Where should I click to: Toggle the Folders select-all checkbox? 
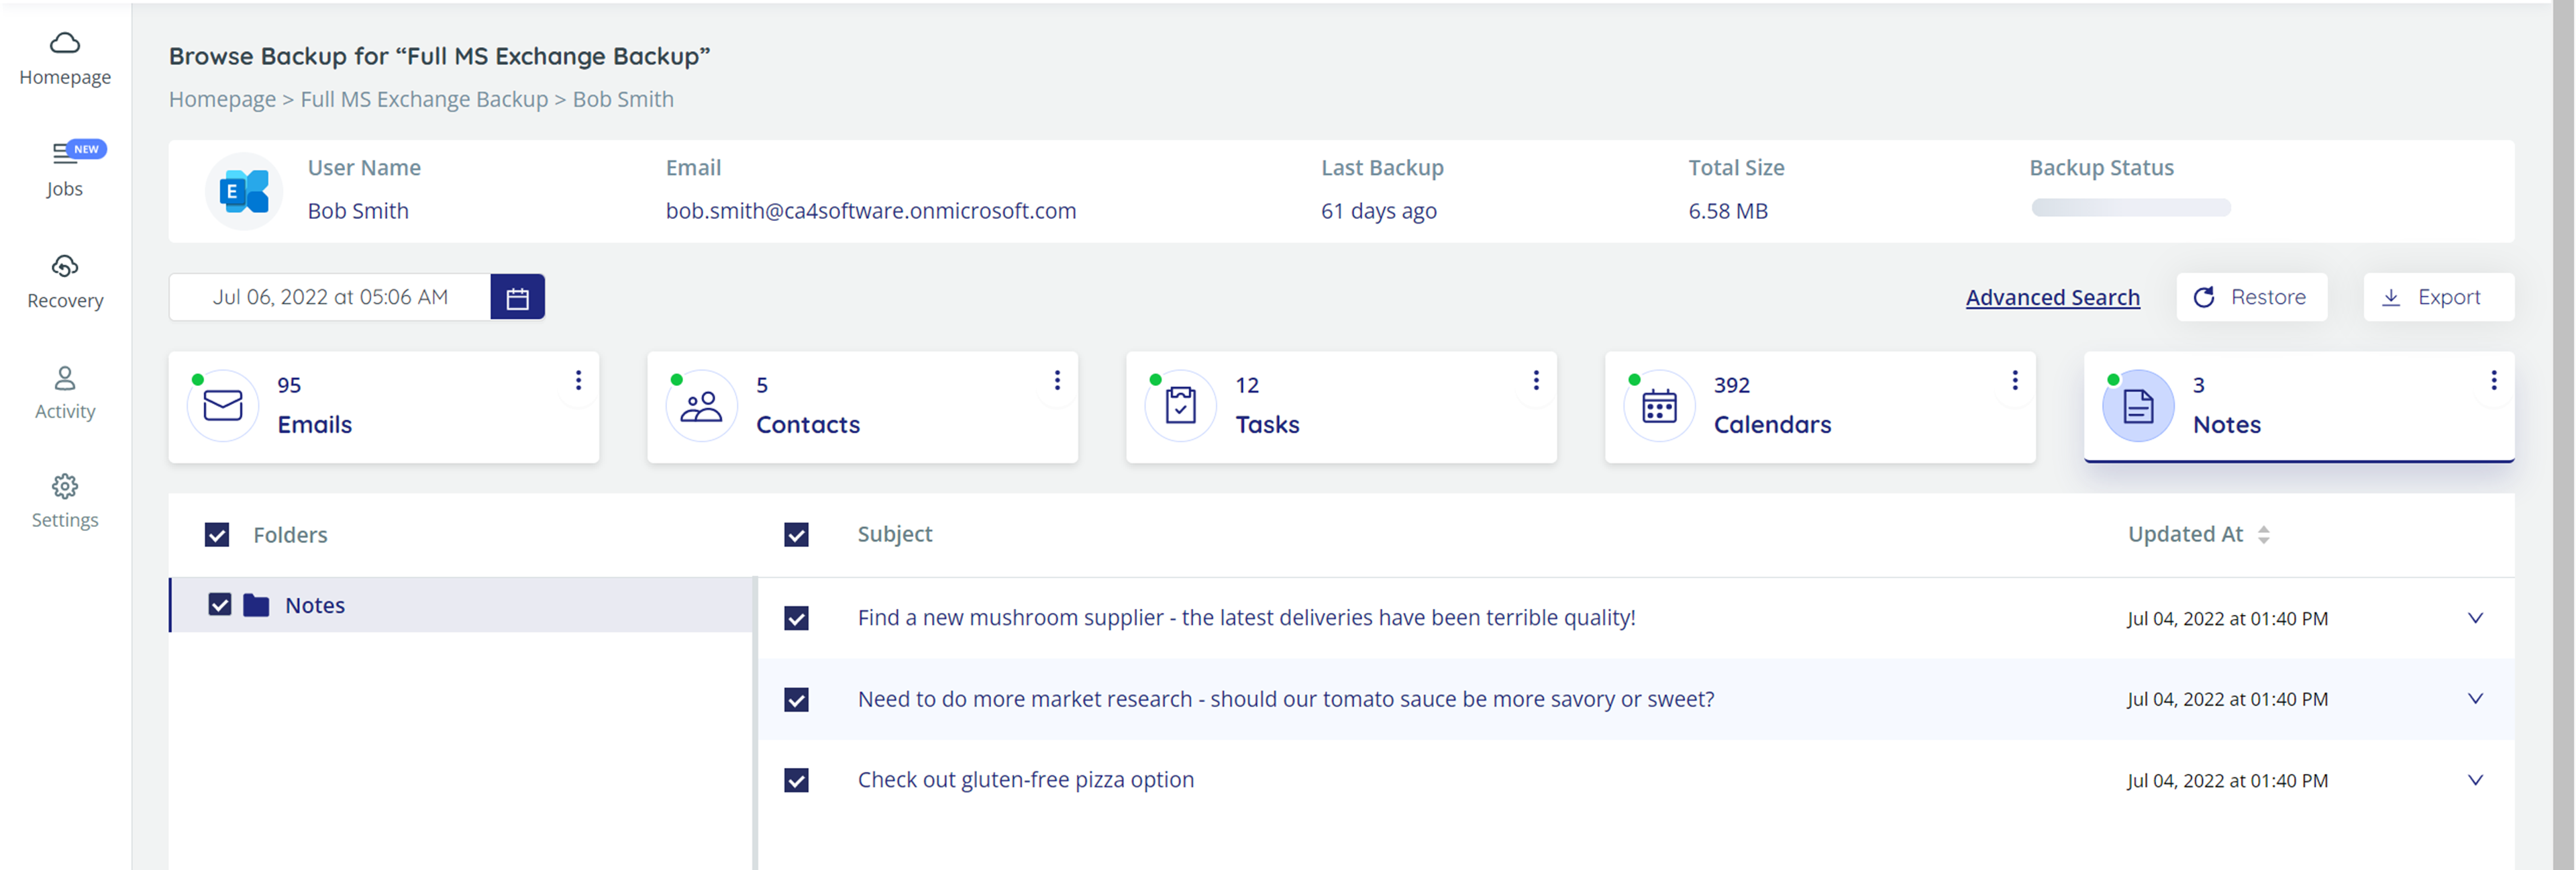click(x=217, y=535)
